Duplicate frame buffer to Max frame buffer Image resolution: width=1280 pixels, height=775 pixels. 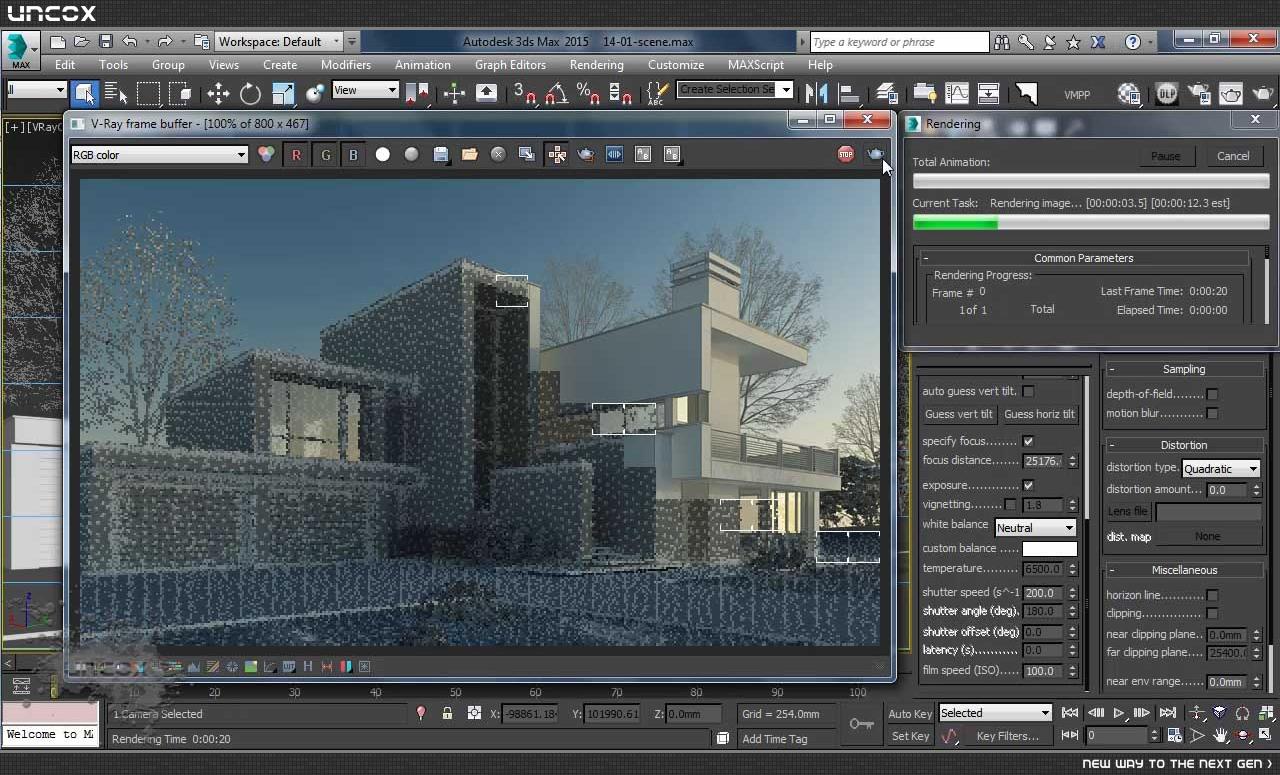527,154
